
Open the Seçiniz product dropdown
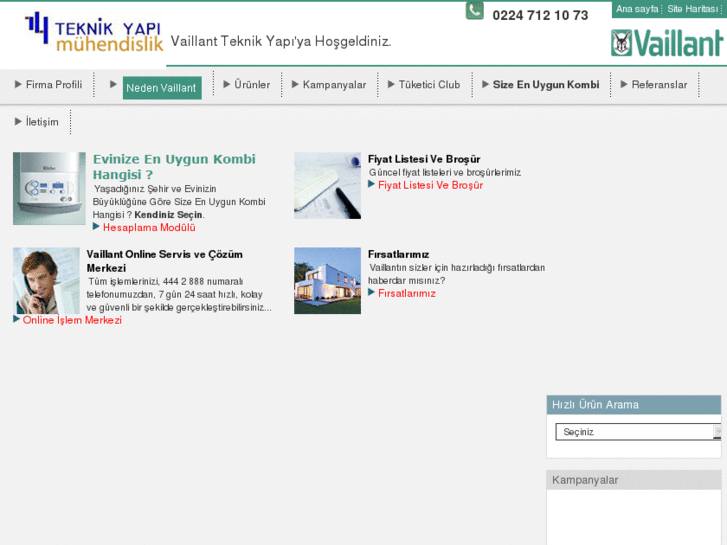coord(638,432)
